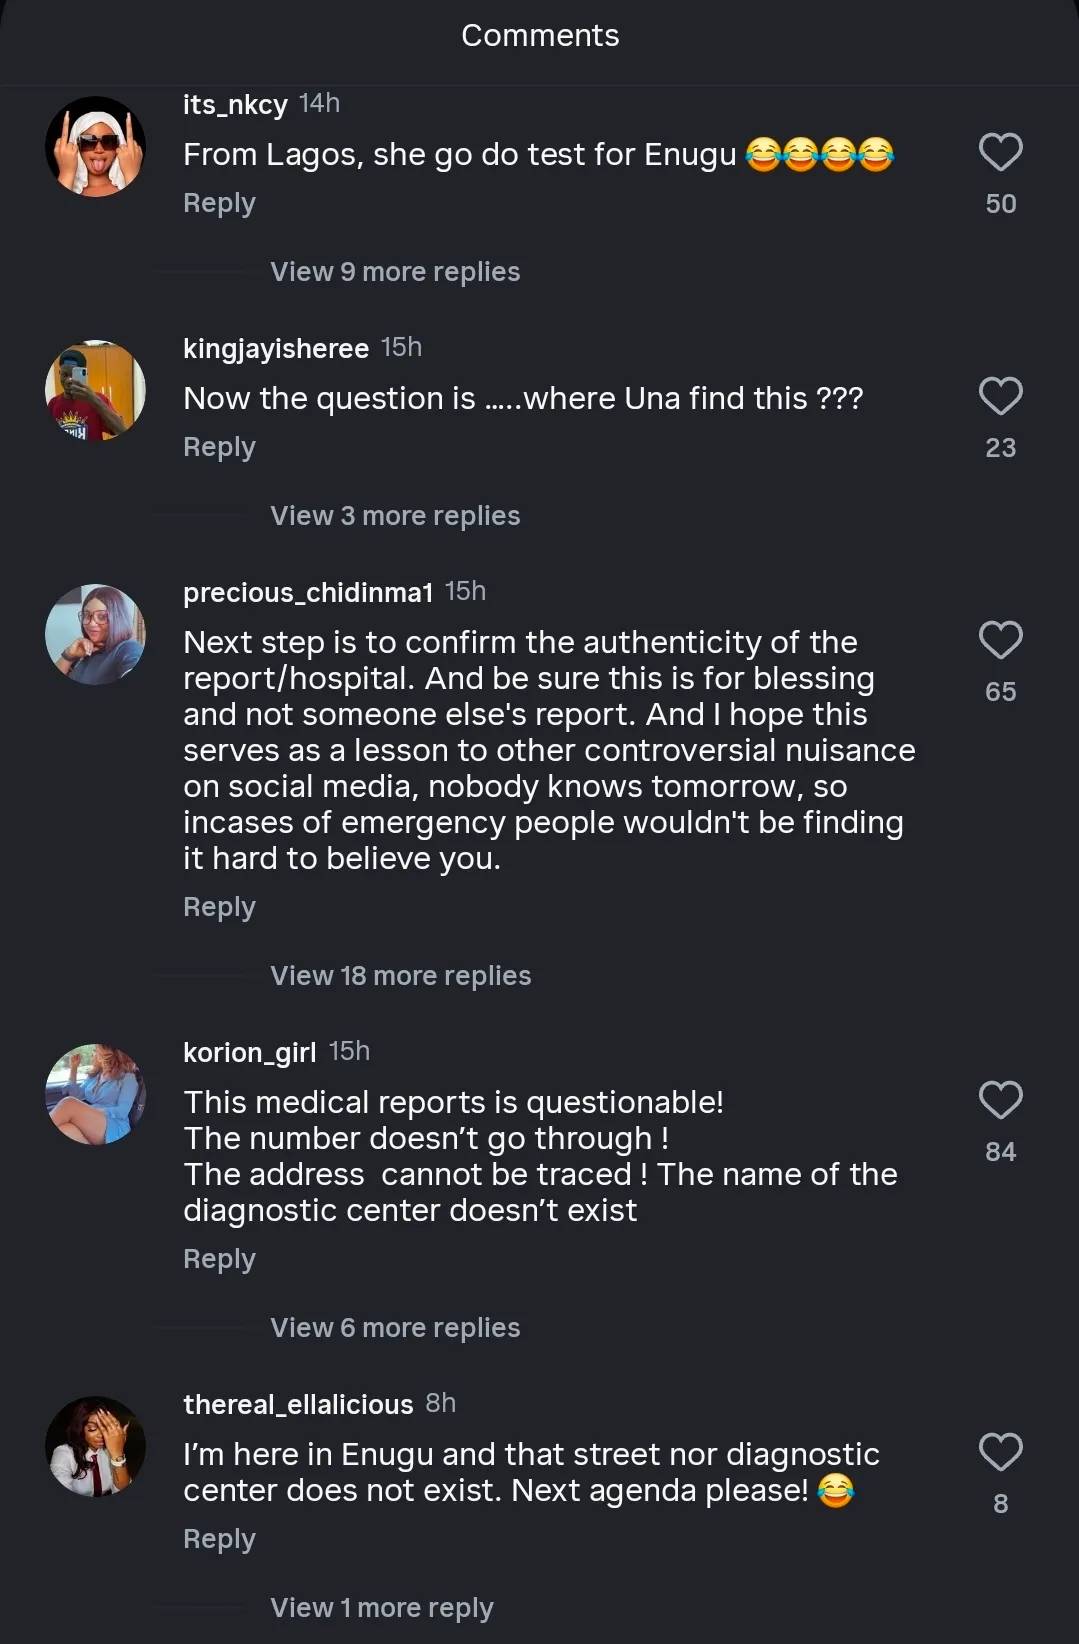Like precious_chidinma1's comment

coord(1000,641)
